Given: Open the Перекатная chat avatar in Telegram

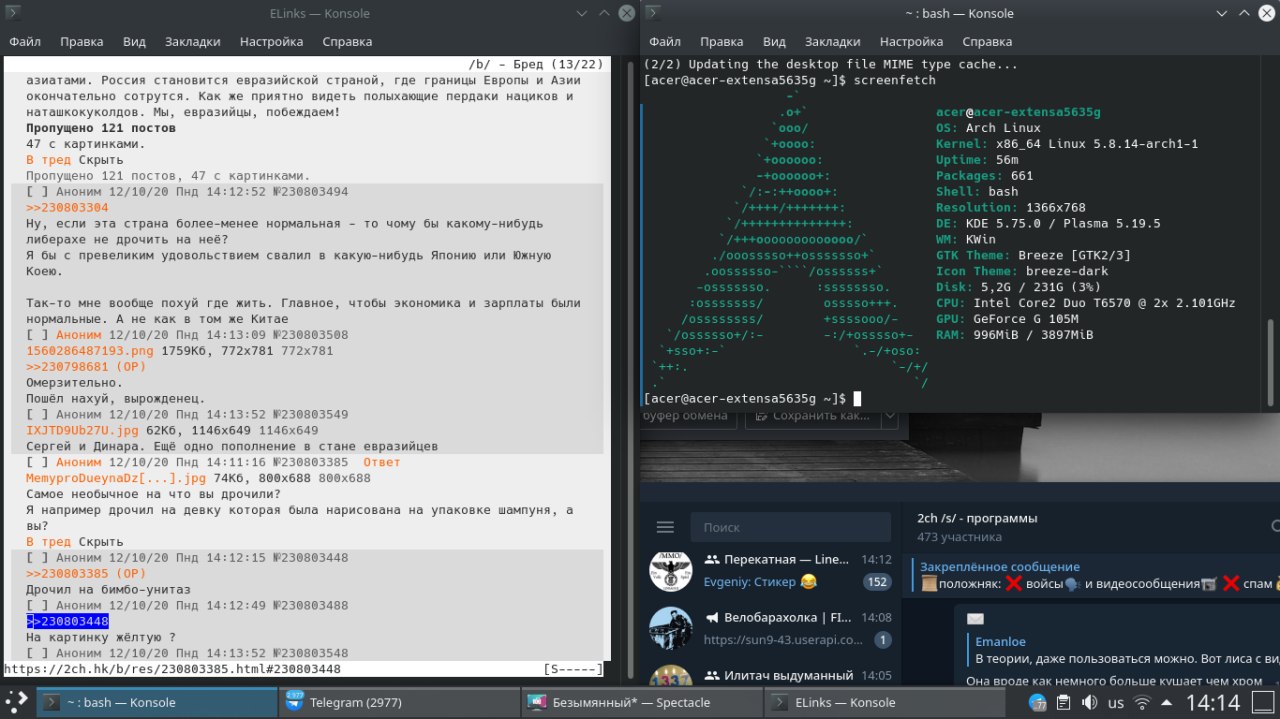Looking at the screenshot, I should (670, 570).
